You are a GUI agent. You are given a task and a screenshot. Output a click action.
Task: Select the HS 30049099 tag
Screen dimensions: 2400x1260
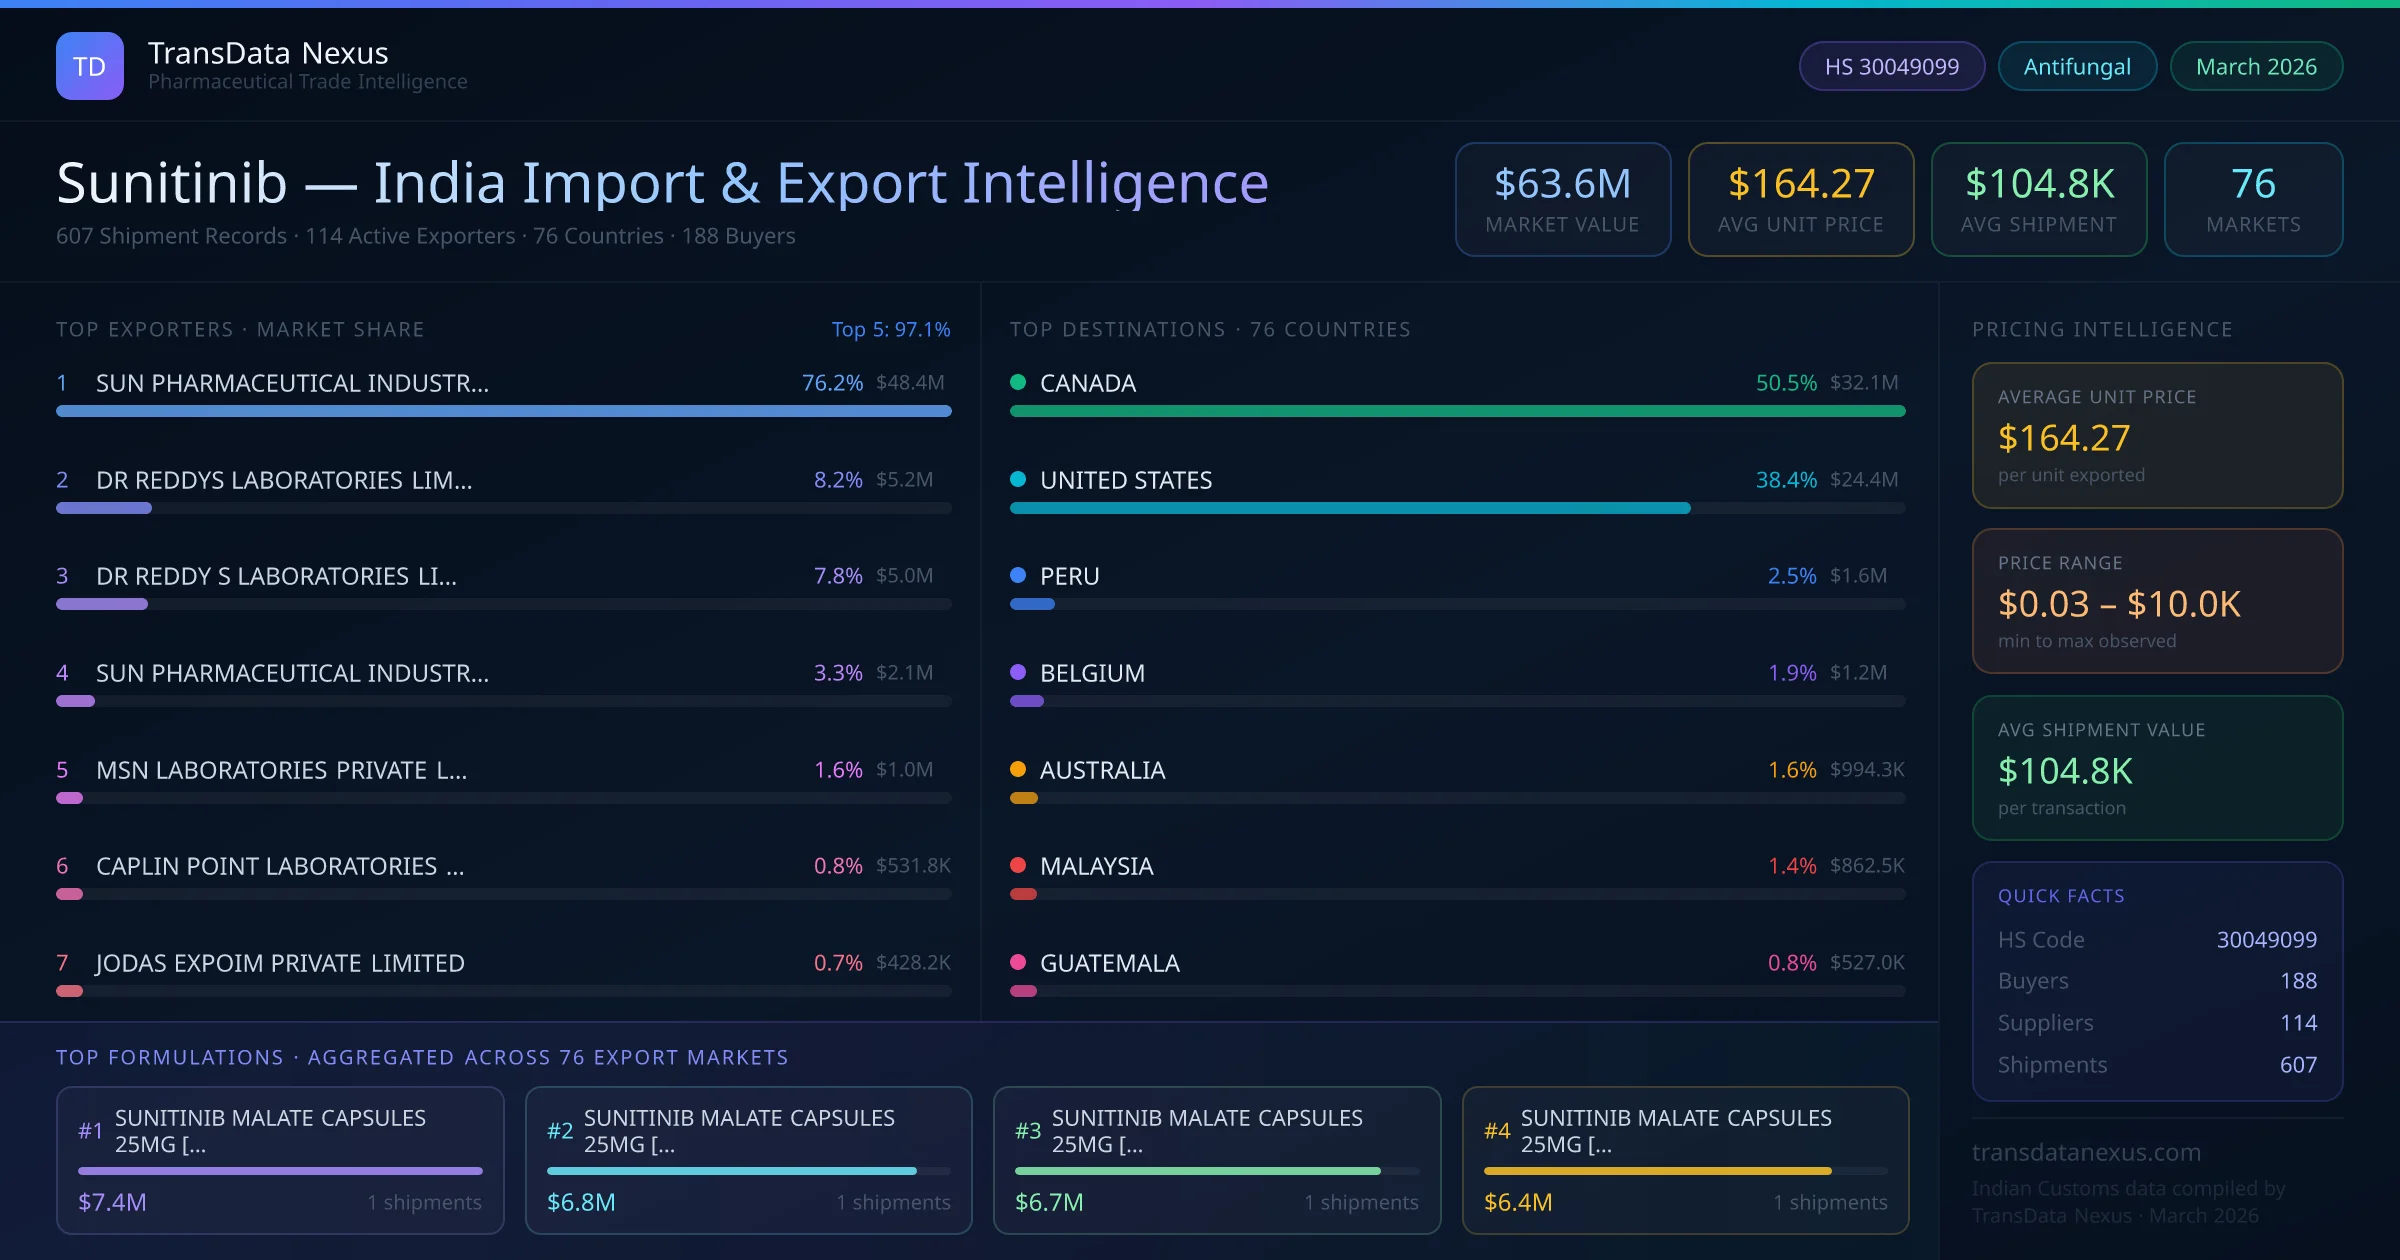click(1891, 66)
